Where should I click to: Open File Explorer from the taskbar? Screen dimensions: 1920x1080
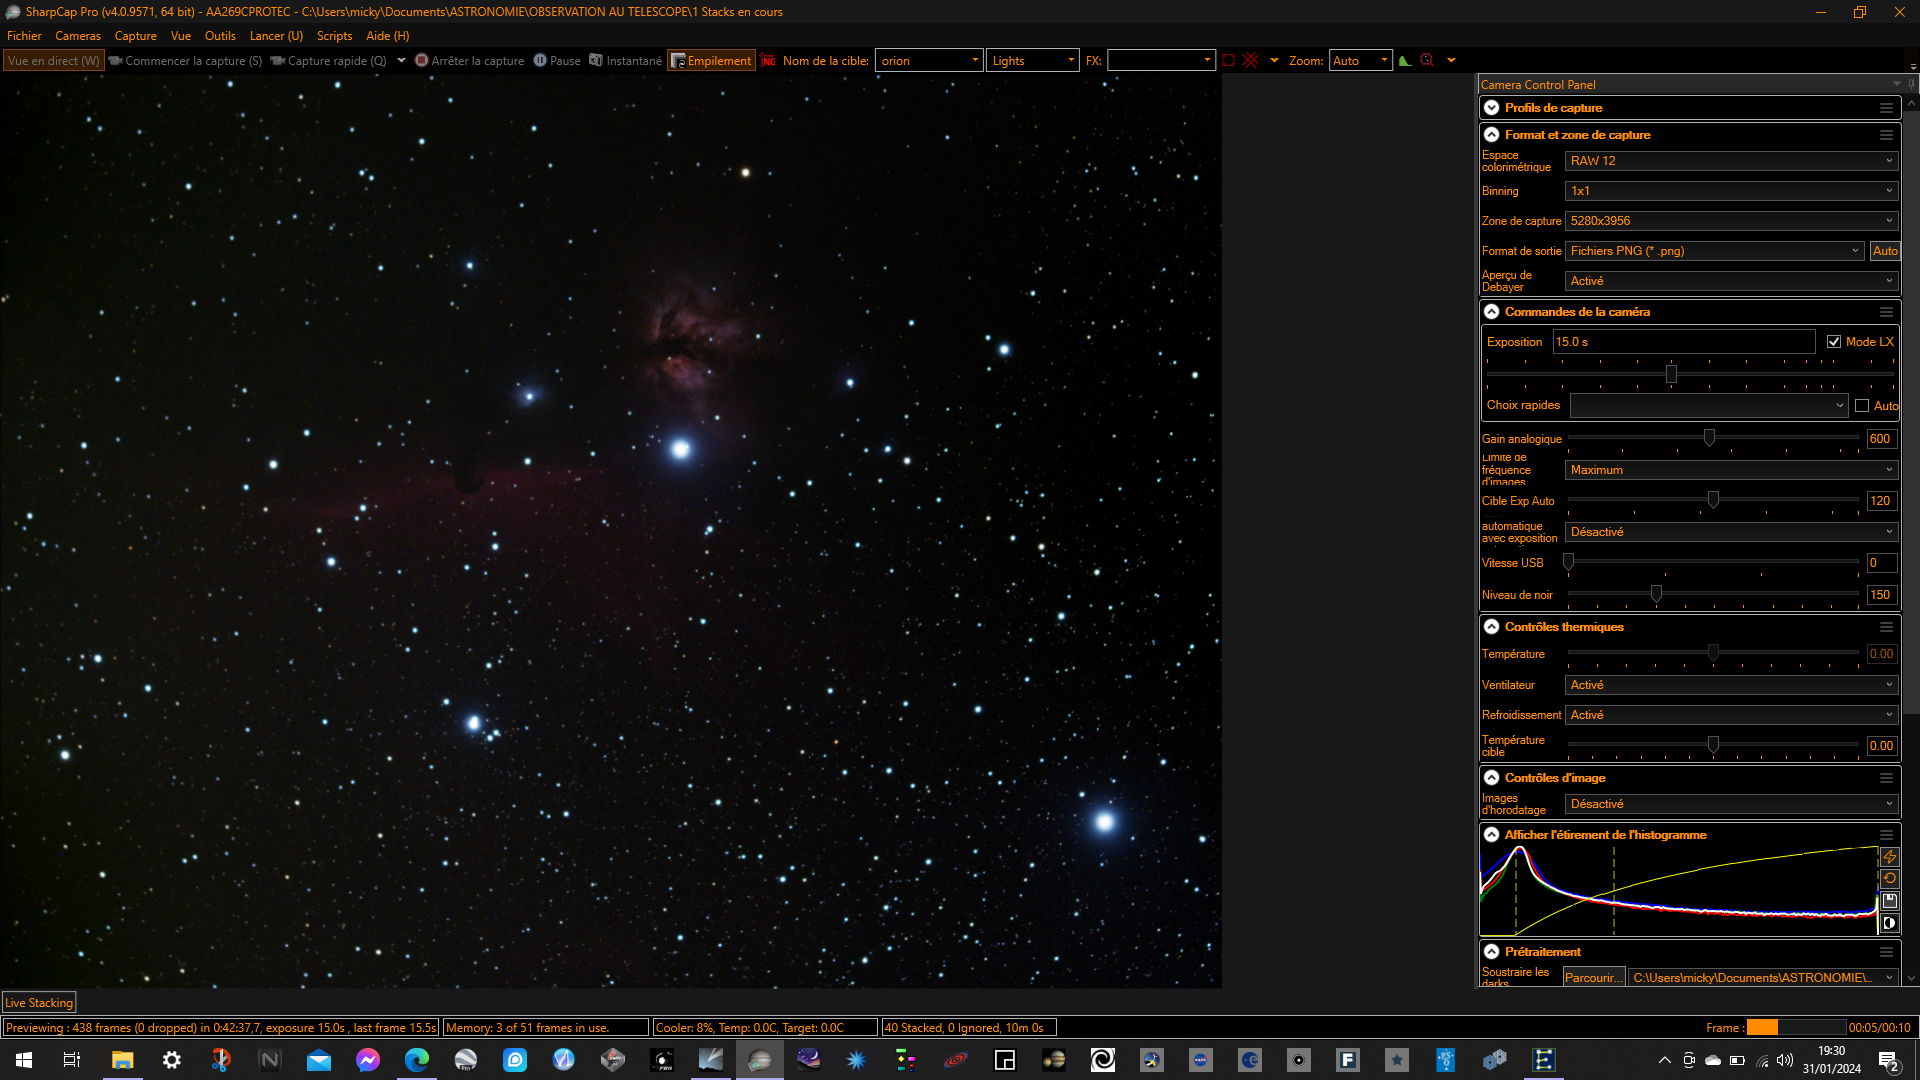(122, 1060)
